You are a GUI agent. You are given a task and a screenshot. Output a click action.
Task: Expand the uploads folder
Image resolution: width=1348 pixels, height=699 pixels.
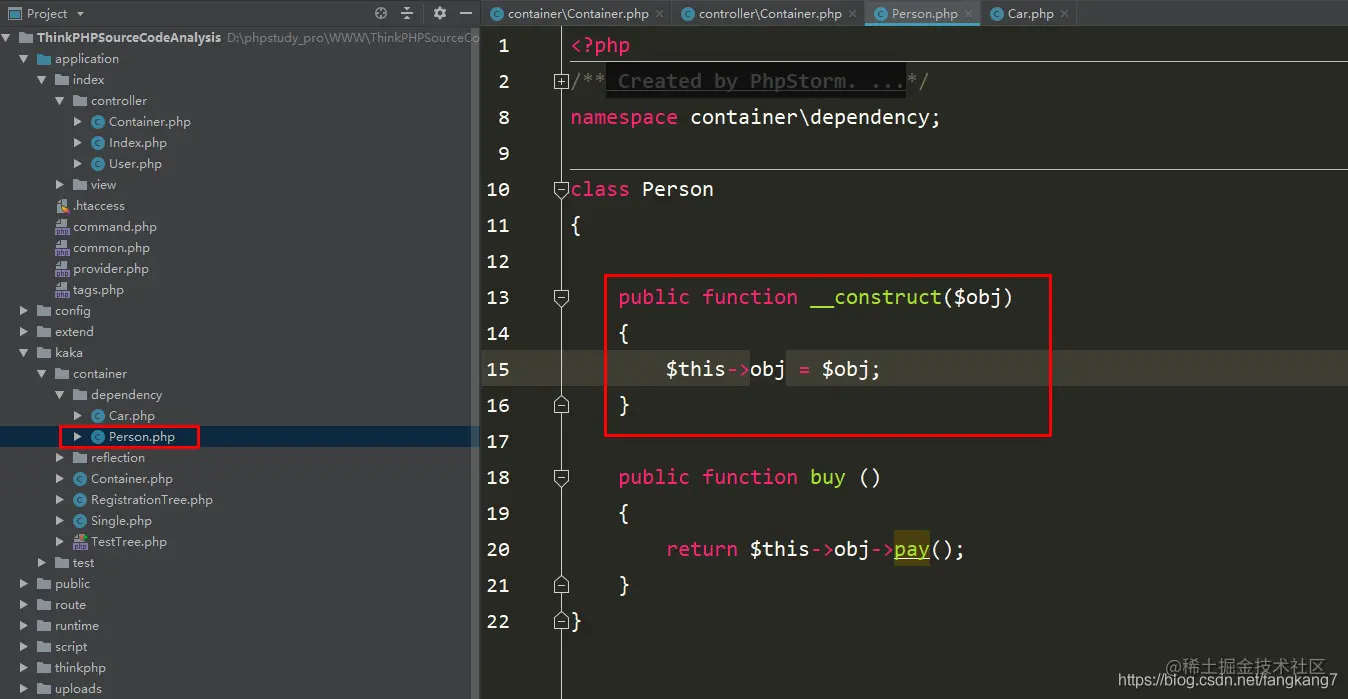24,689
